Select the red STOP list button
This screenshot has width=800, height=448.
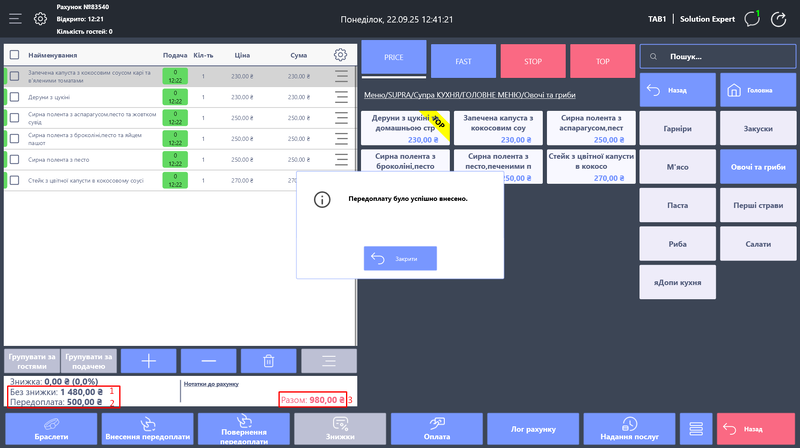pyautogui.click(x=533, y=61)
